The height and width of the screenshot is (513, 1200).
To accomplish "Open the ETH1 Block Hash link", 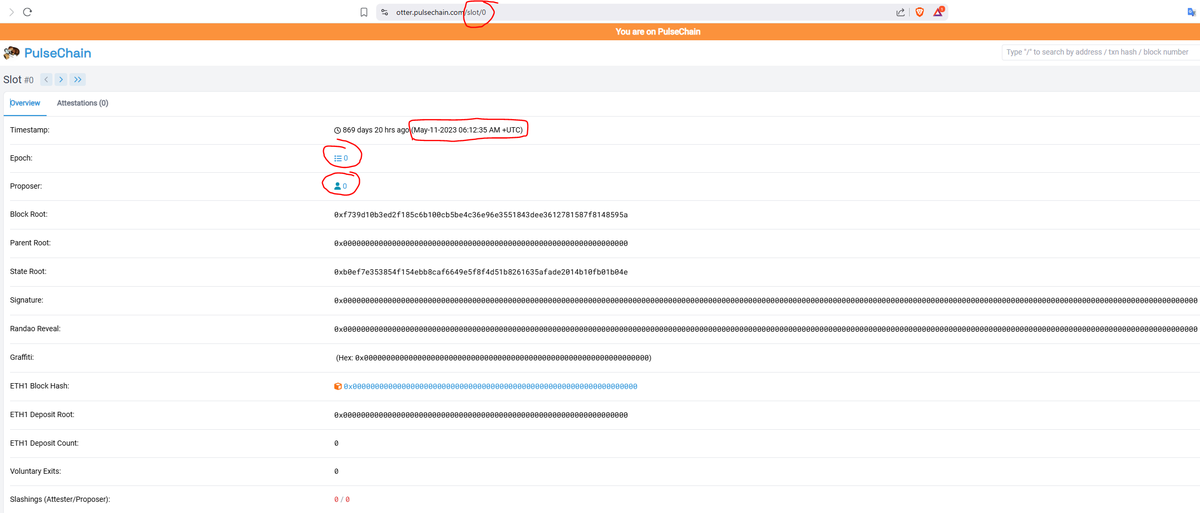I will pos(490,386).
